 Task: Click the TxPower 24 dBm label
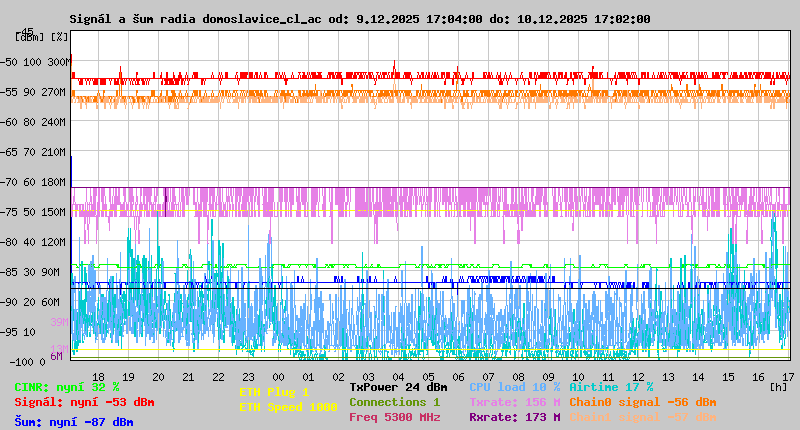pyautogui.click(x=398, y=387)
